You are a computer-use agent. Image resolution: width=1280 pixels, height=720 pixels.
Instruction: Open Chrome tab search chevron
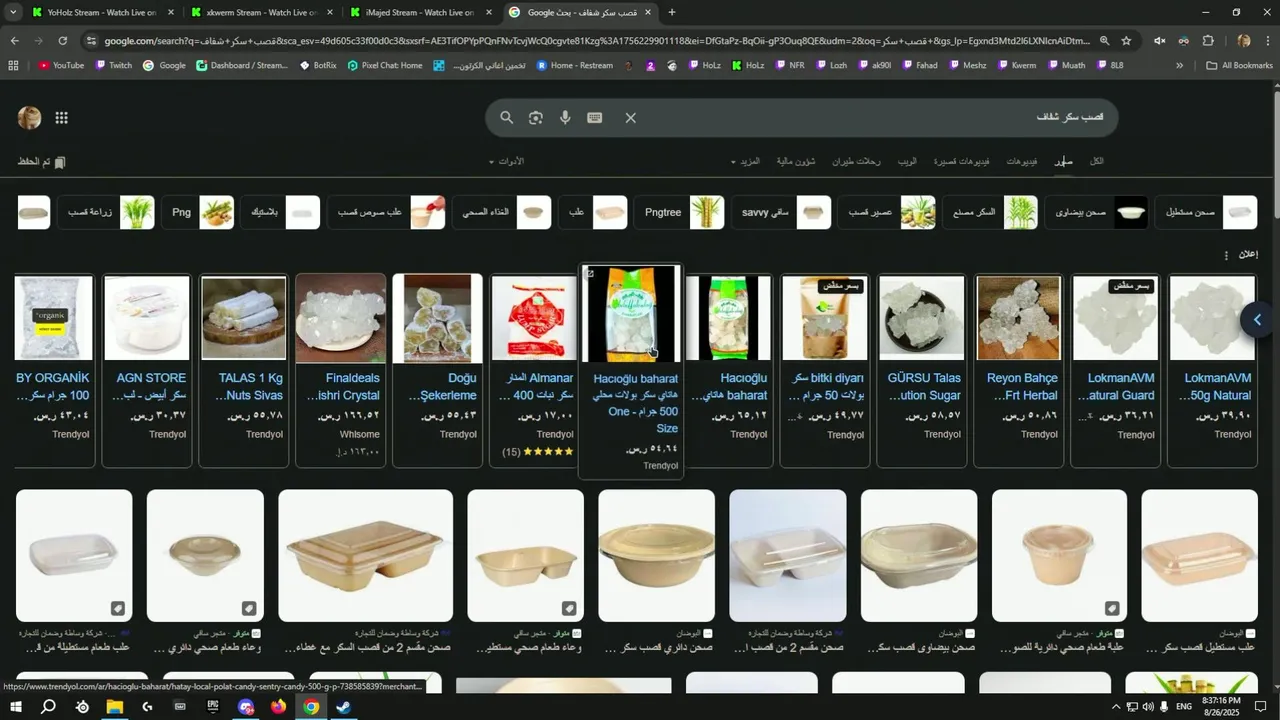pyautogui.click(x=13, y=12)
